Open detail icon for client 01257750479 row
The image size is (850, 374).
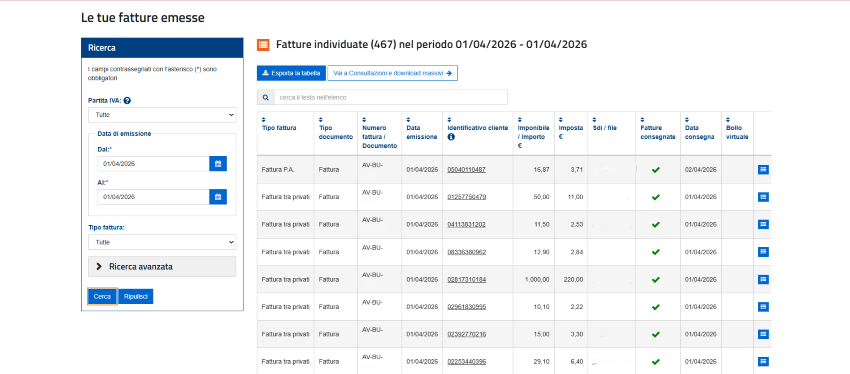click(x=763, y=197)
